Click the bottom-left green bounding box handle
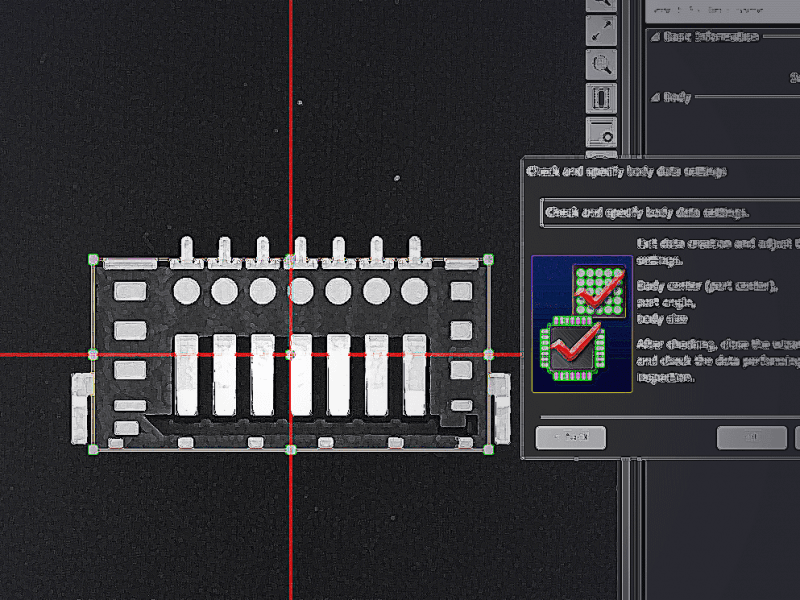Image resolution: width=800 pixels, height=600 pixels. point(93,449)
